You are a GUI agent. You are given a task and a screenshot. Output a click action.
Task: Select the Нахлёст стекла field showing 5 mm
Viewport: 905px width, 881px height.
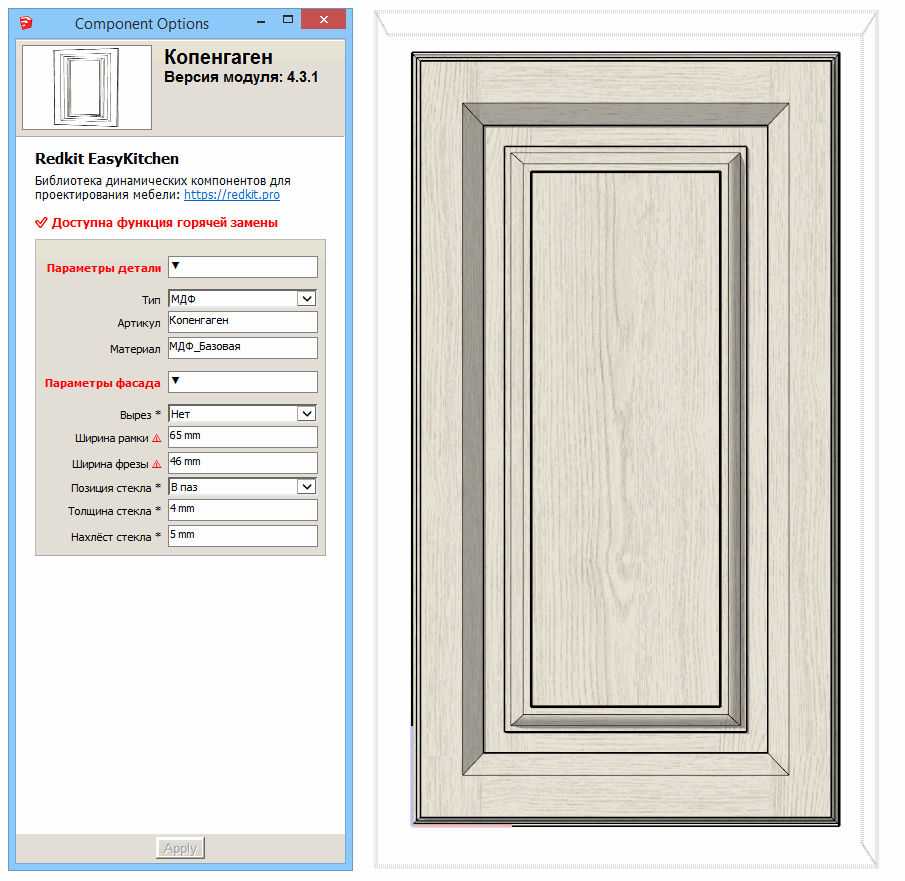242,536
